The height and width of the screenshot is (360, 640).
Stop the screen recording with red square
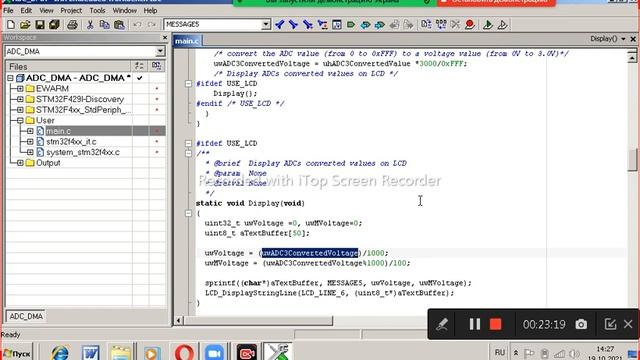click(496, 324)
